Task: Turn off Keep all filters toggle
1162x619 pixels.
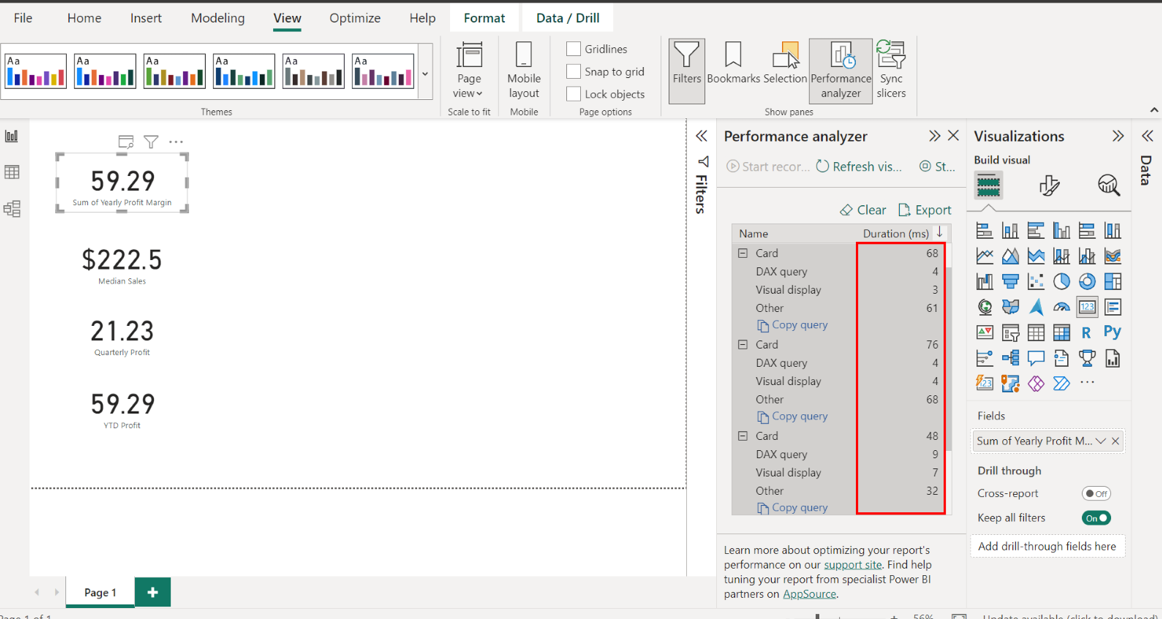Action: click(1096, 518)
